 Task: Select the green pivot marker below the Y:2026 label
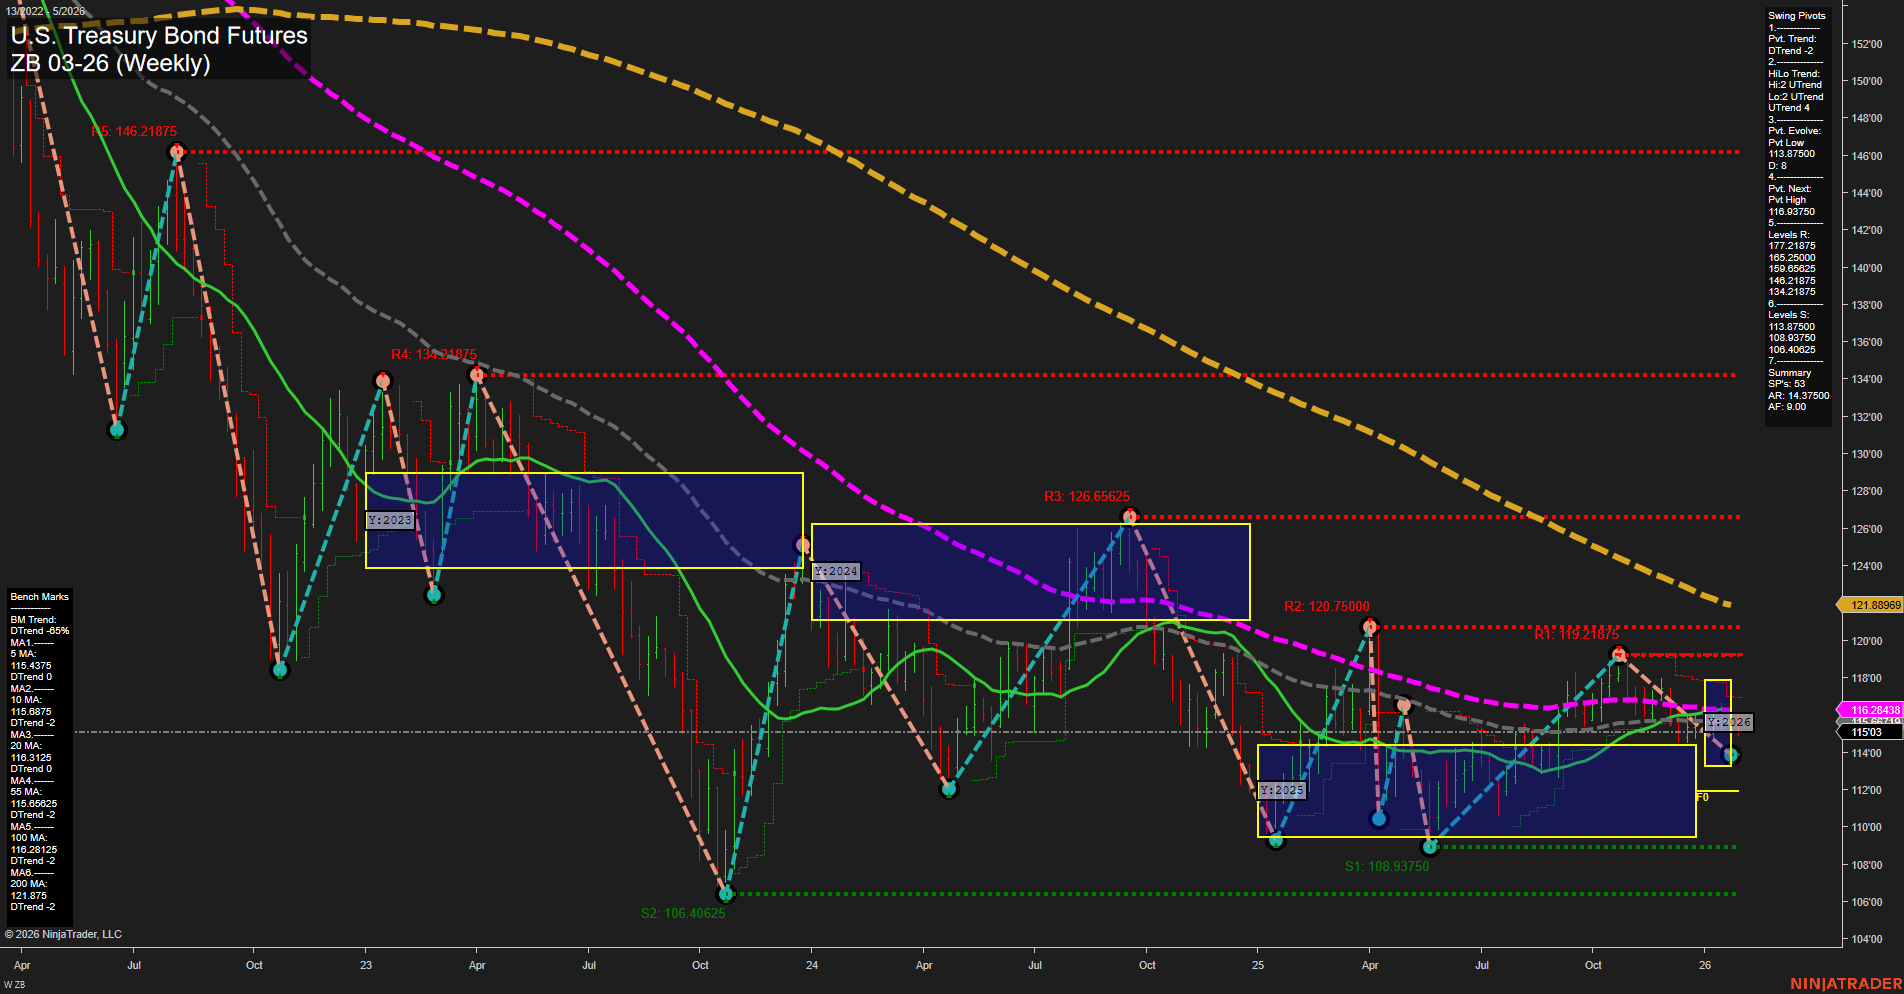[x=1729, y=754]
